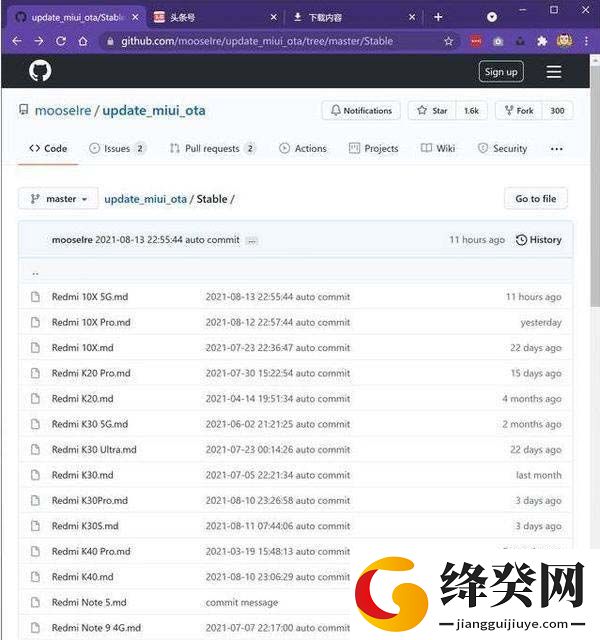Open the browser profile avatar
The image size is (600, 640).
tap(564, 41)
